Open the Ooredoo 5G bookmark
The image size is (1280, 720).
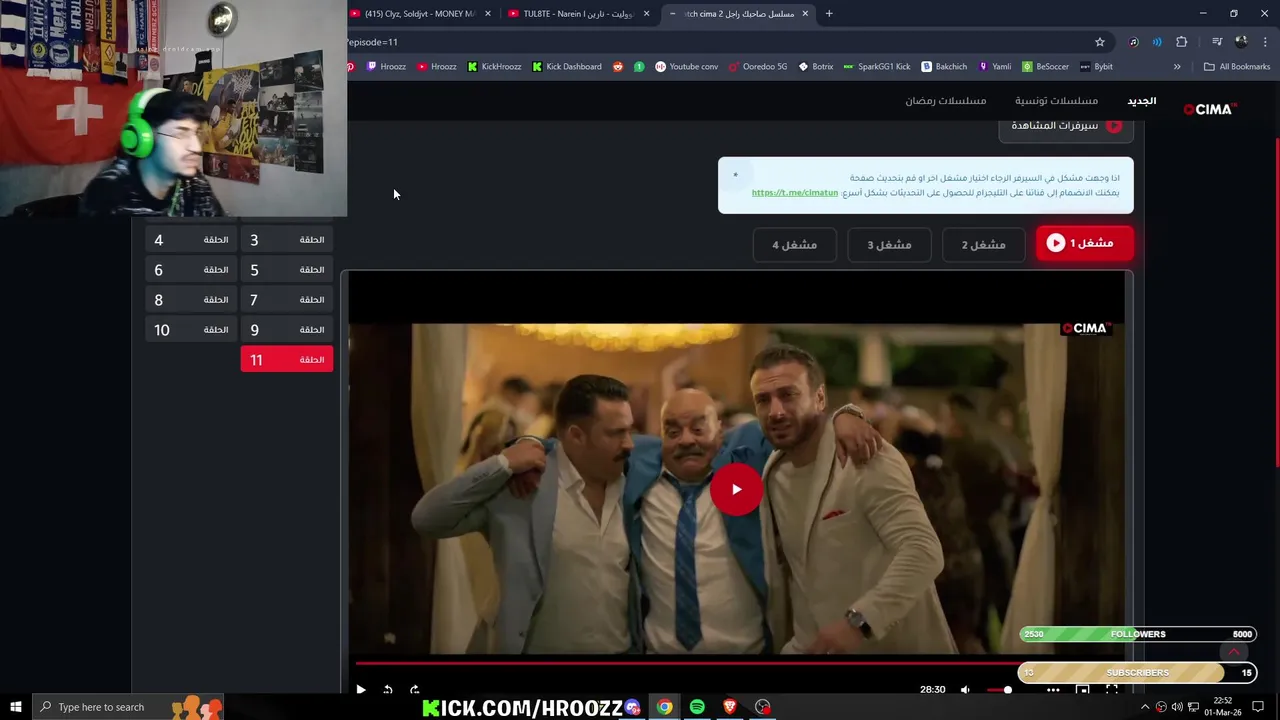pos(758,67)
